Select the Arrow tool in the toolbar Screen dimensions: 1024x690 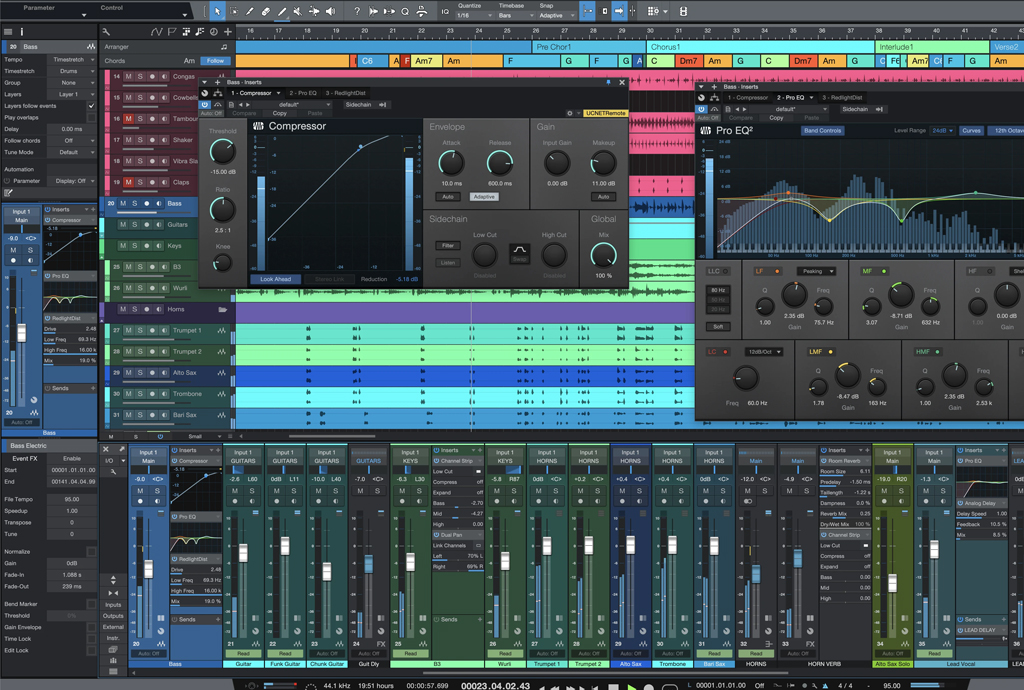point(217,11)
